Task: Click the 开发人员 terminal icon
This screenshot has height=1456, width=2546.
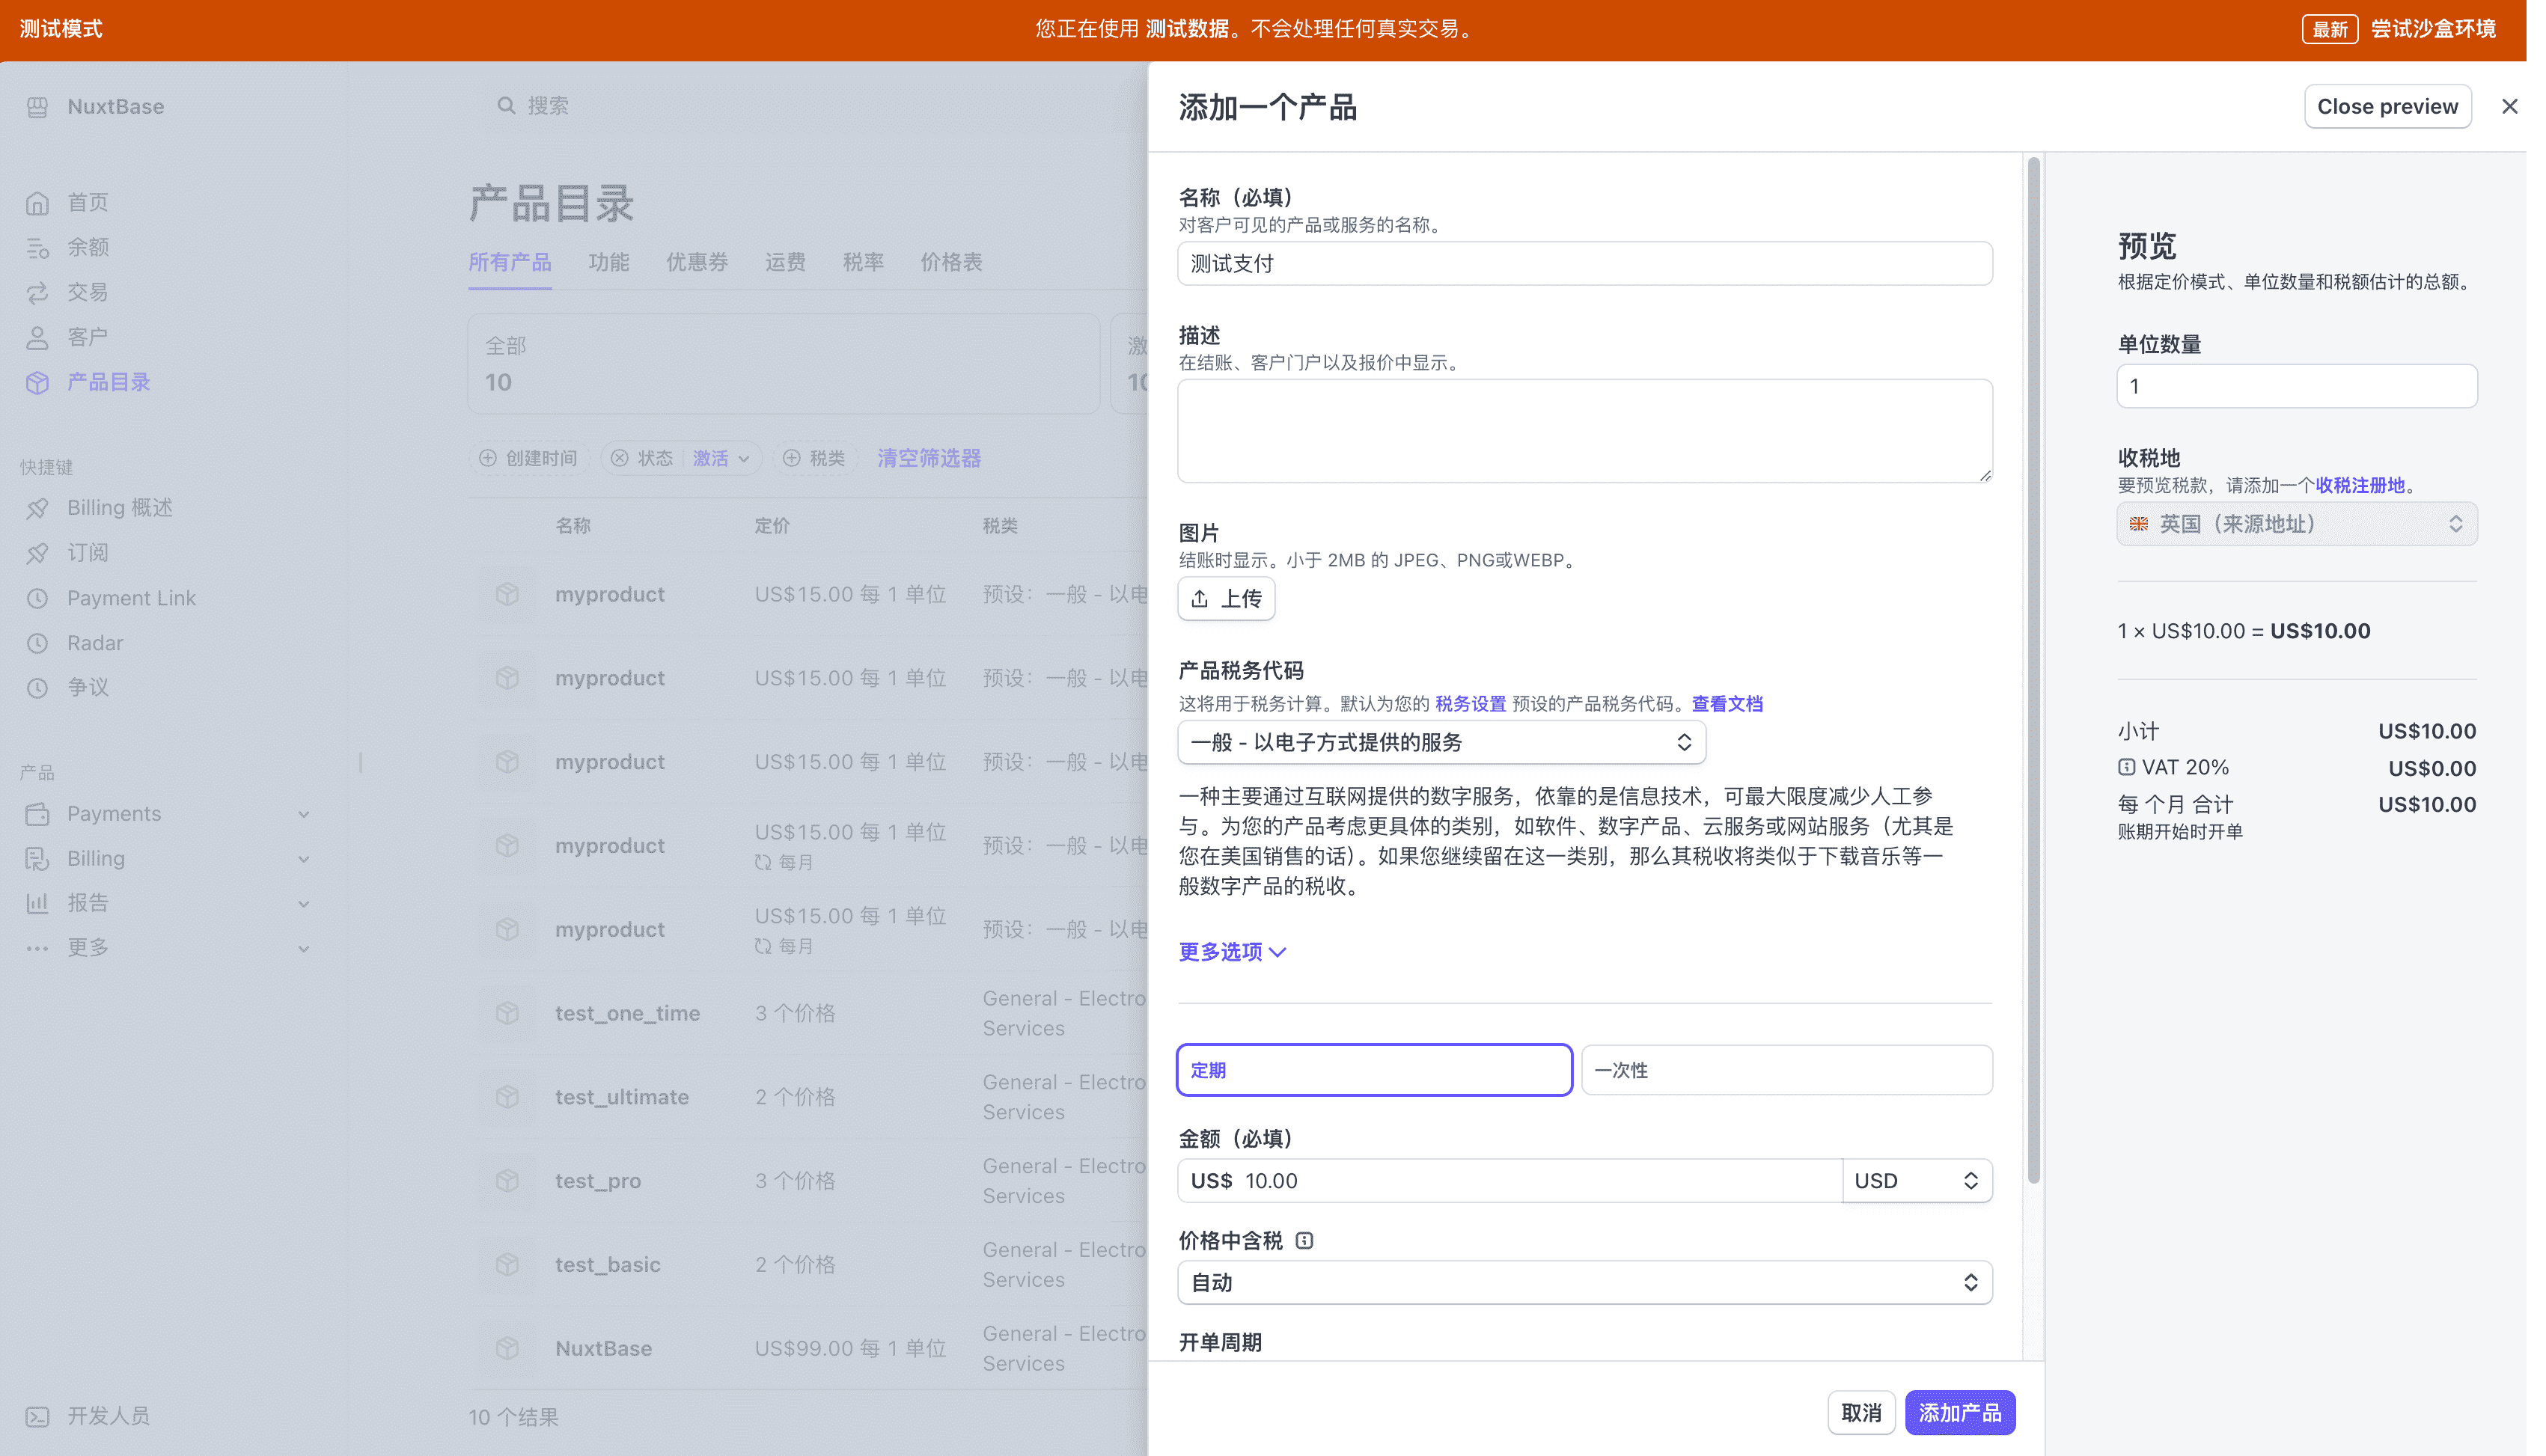Action: [x=37, y=1416]
